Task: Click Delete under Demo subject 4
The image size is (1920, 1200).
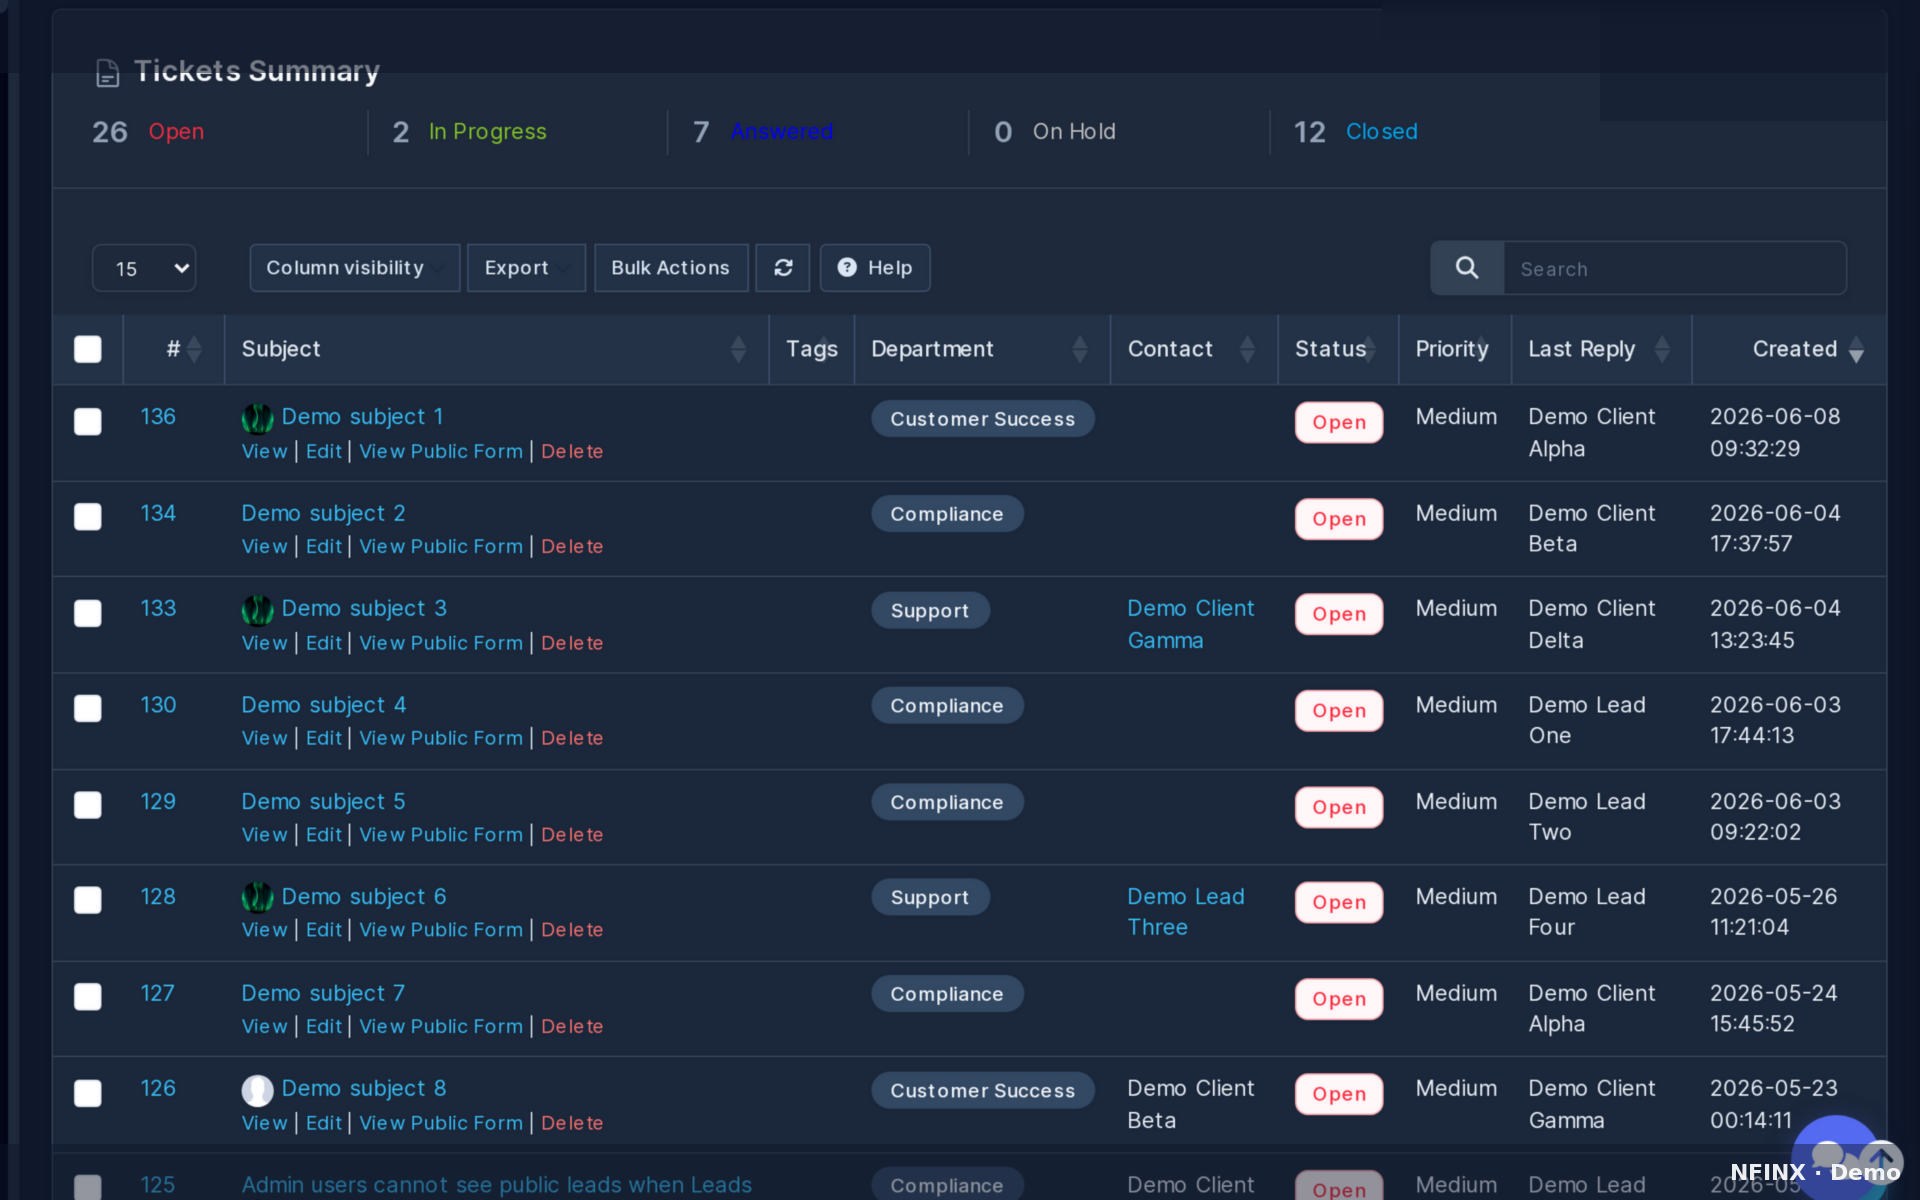Action: (x=572, y=738)
